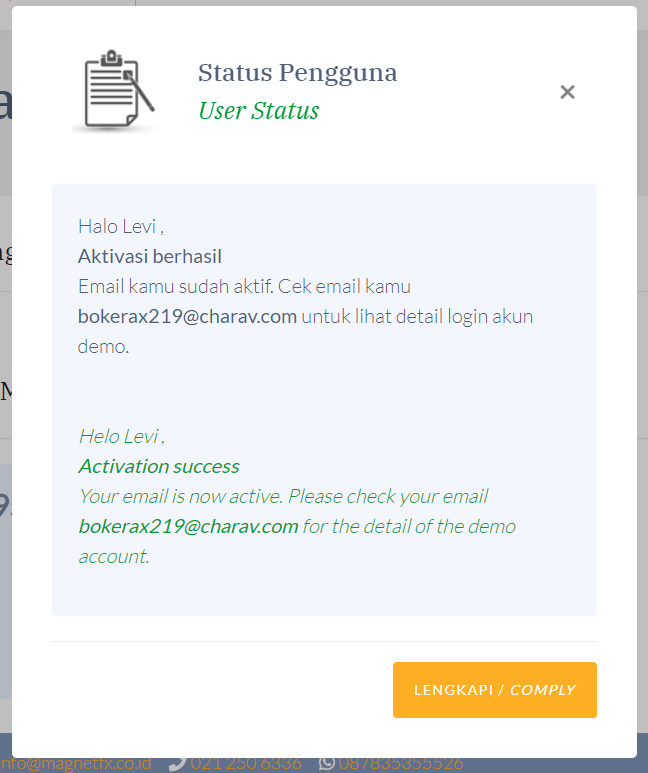Click the WhatsApp number 087835355526
The height and width of the screenshot is (773, 648).
(x=400, y=765)
